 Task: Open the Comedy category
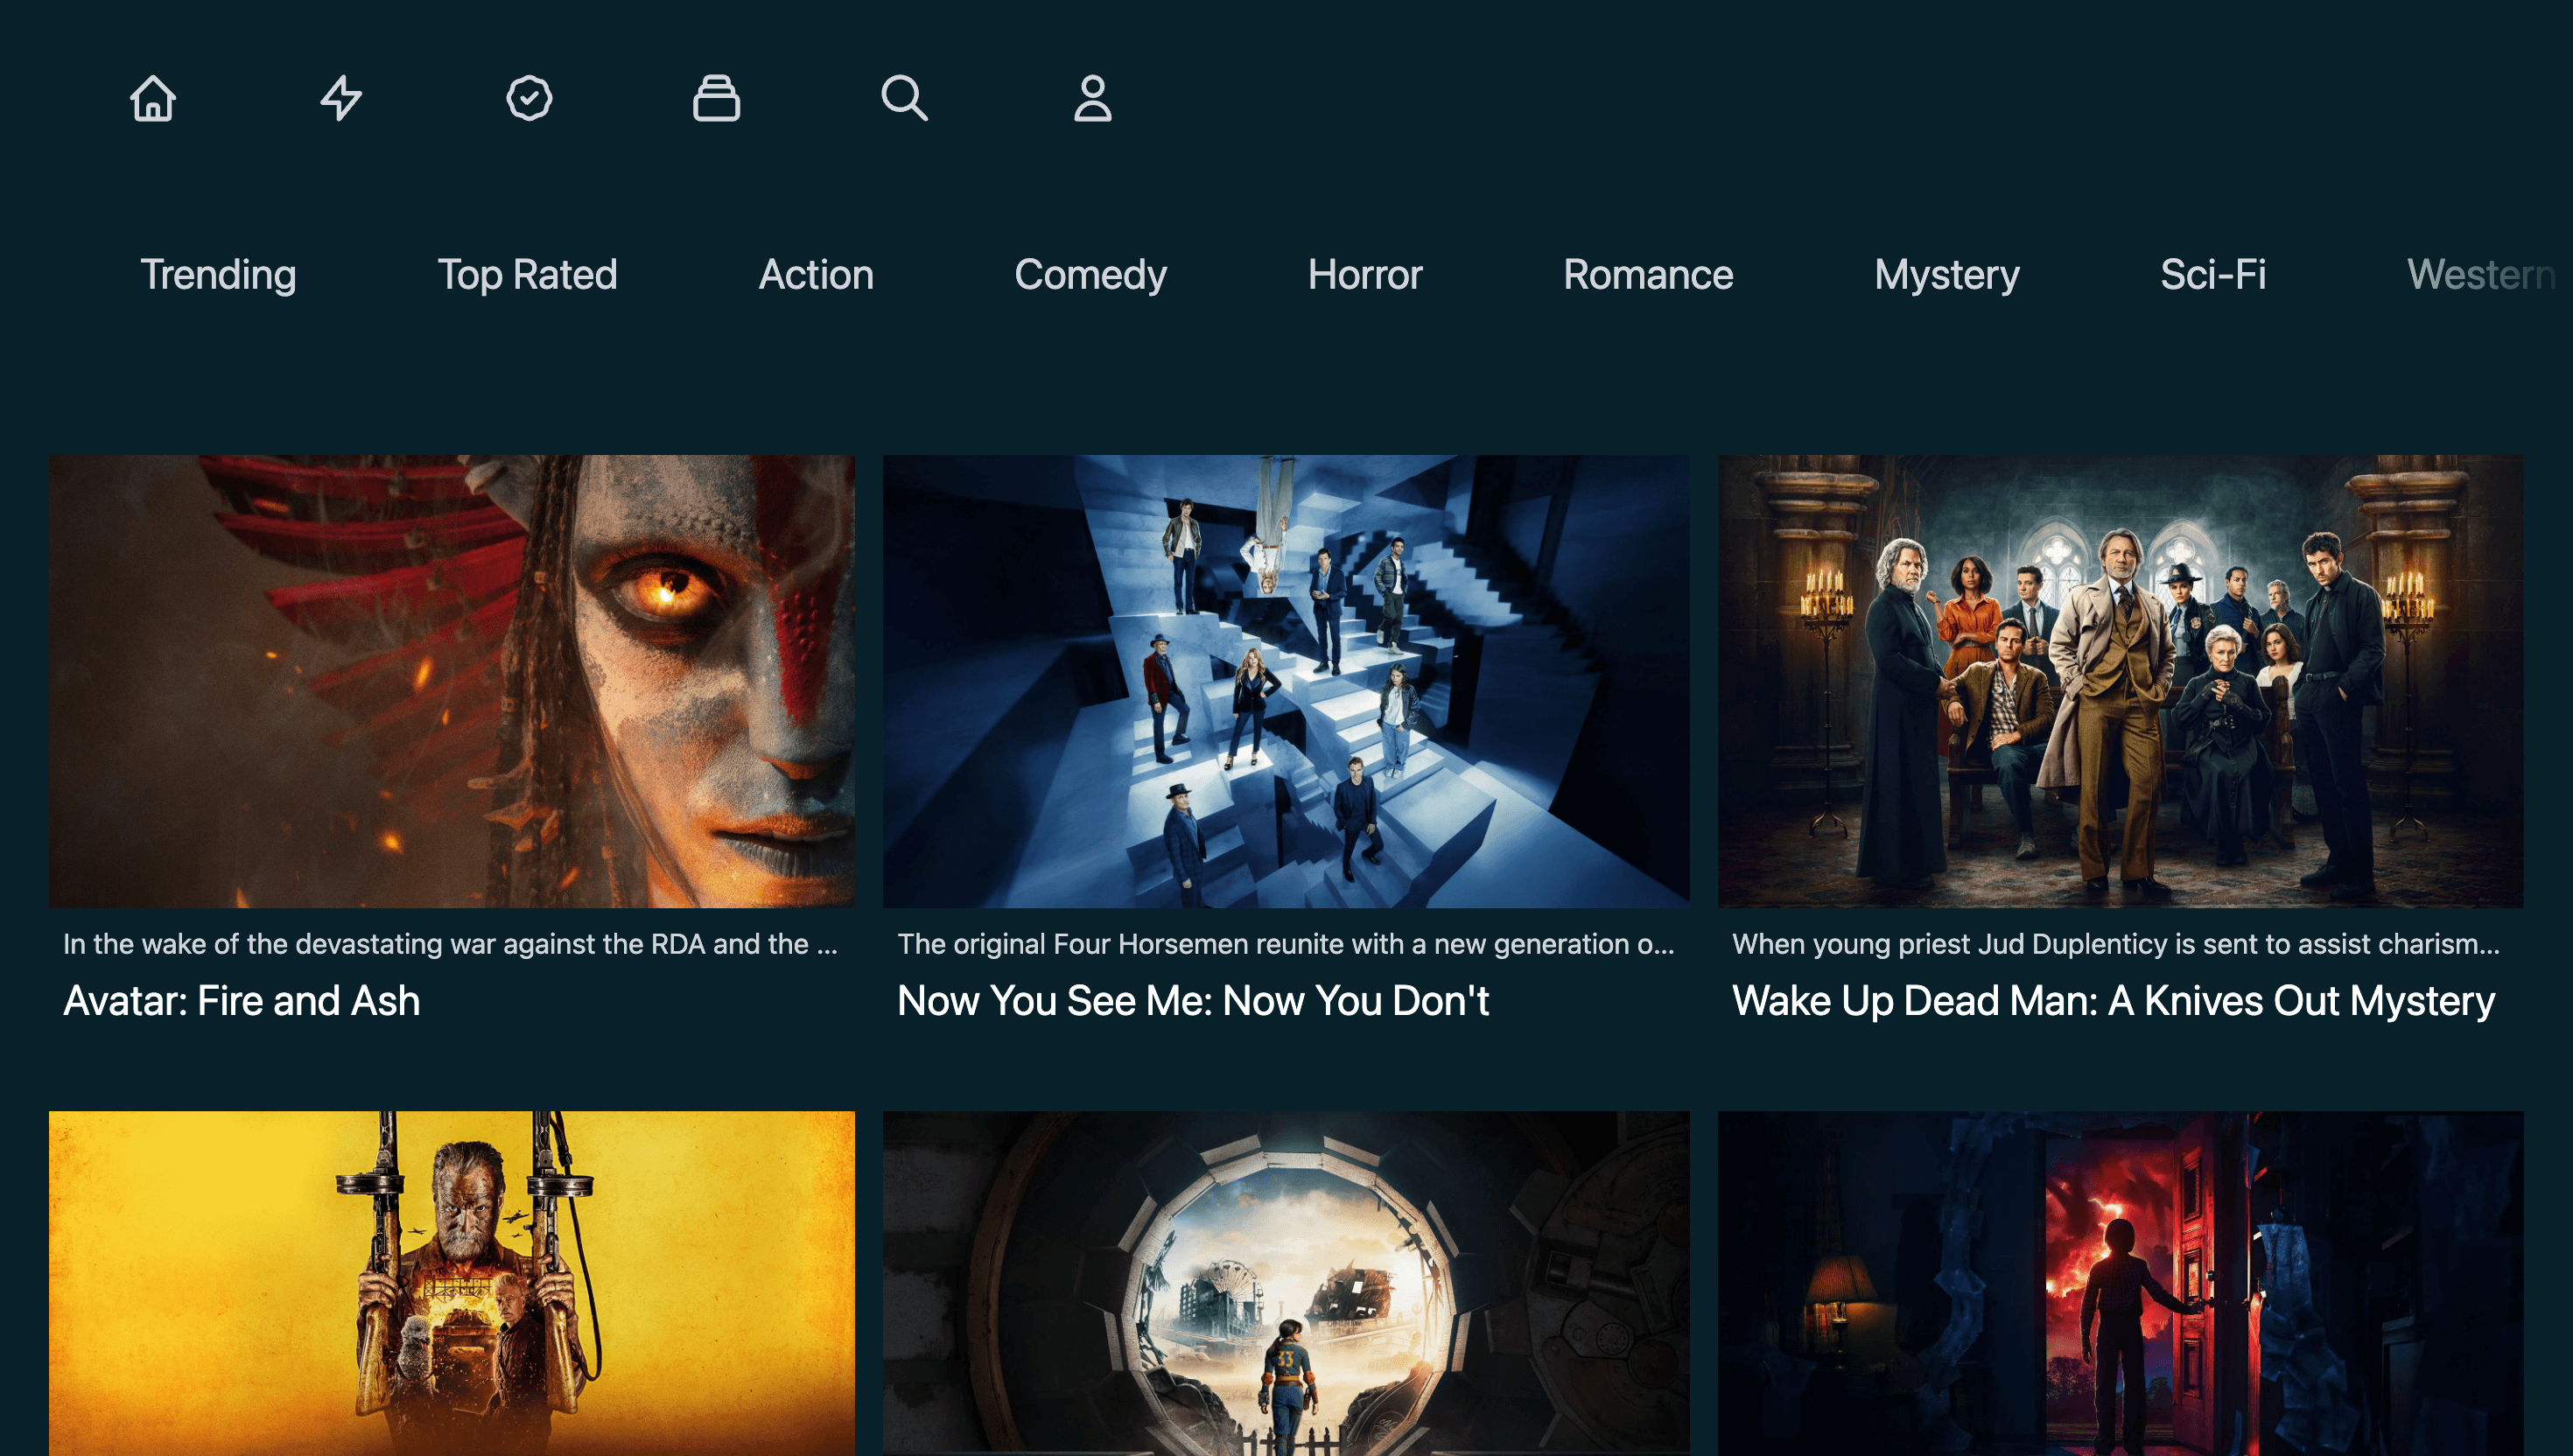tap(1090, 275)
